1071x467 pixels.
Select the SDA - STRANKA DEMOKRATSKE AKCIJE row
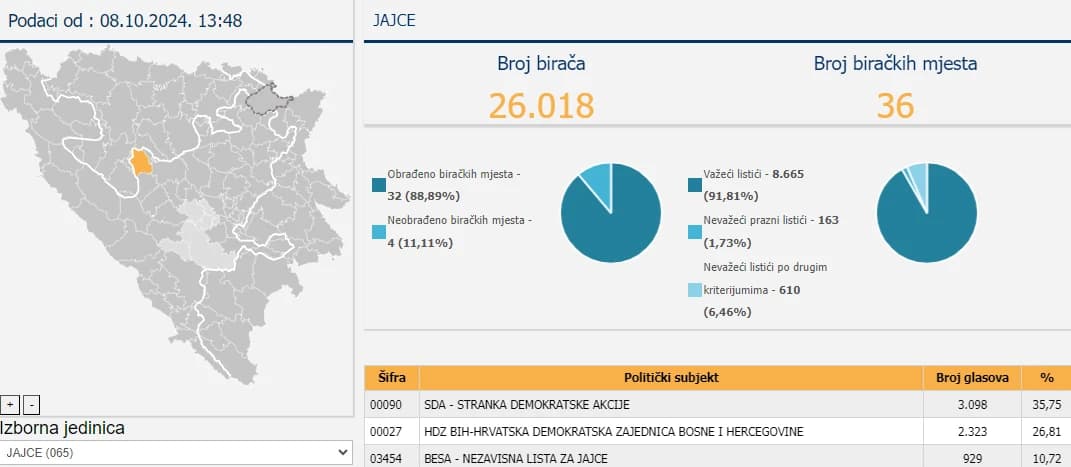click(x=717, y=404)
